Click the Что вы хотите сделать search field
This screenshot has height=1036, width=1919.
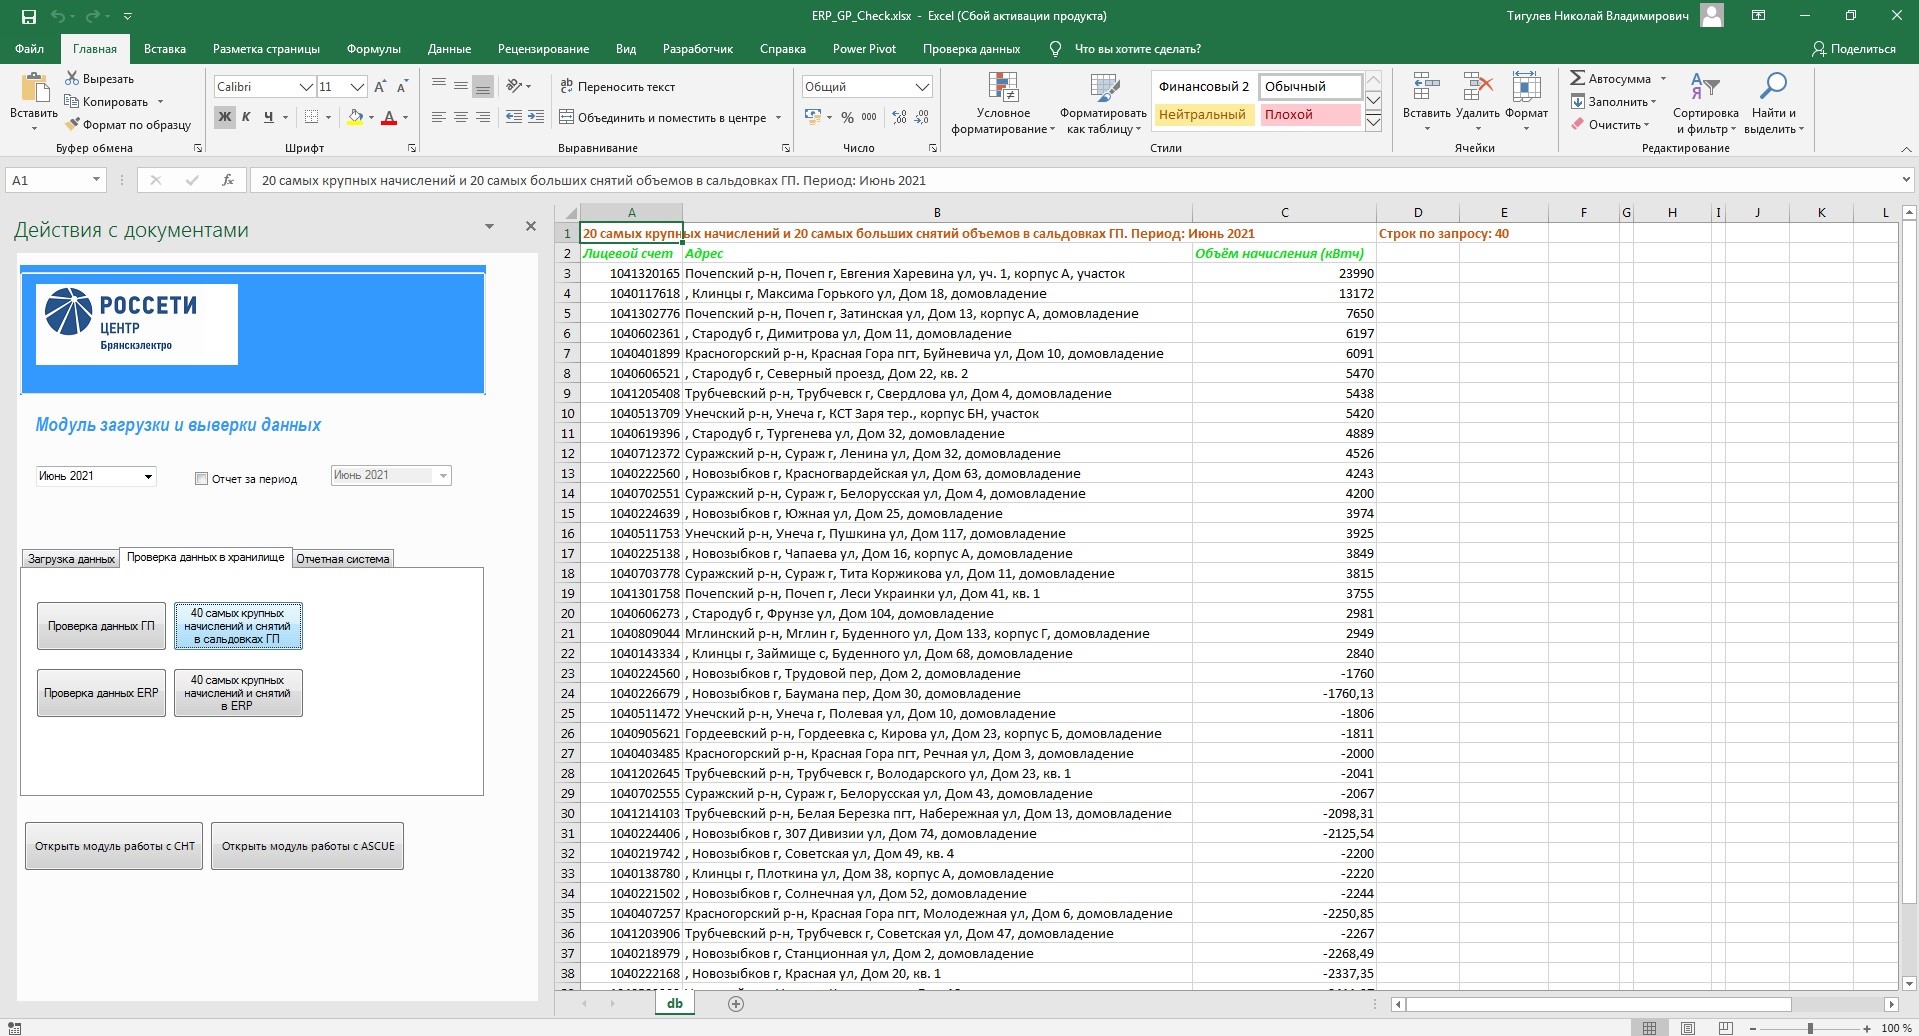(x=1138, y=48)
